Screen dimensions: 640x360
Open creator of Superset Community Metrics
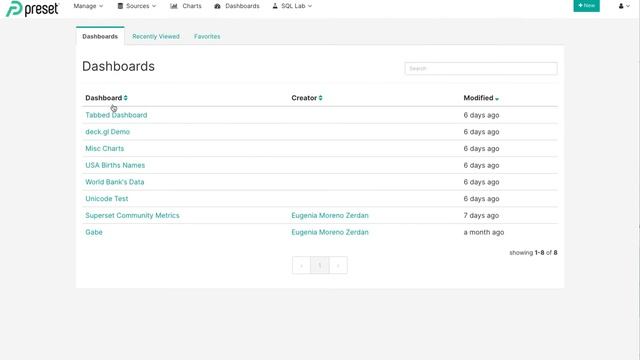point(330,216)
